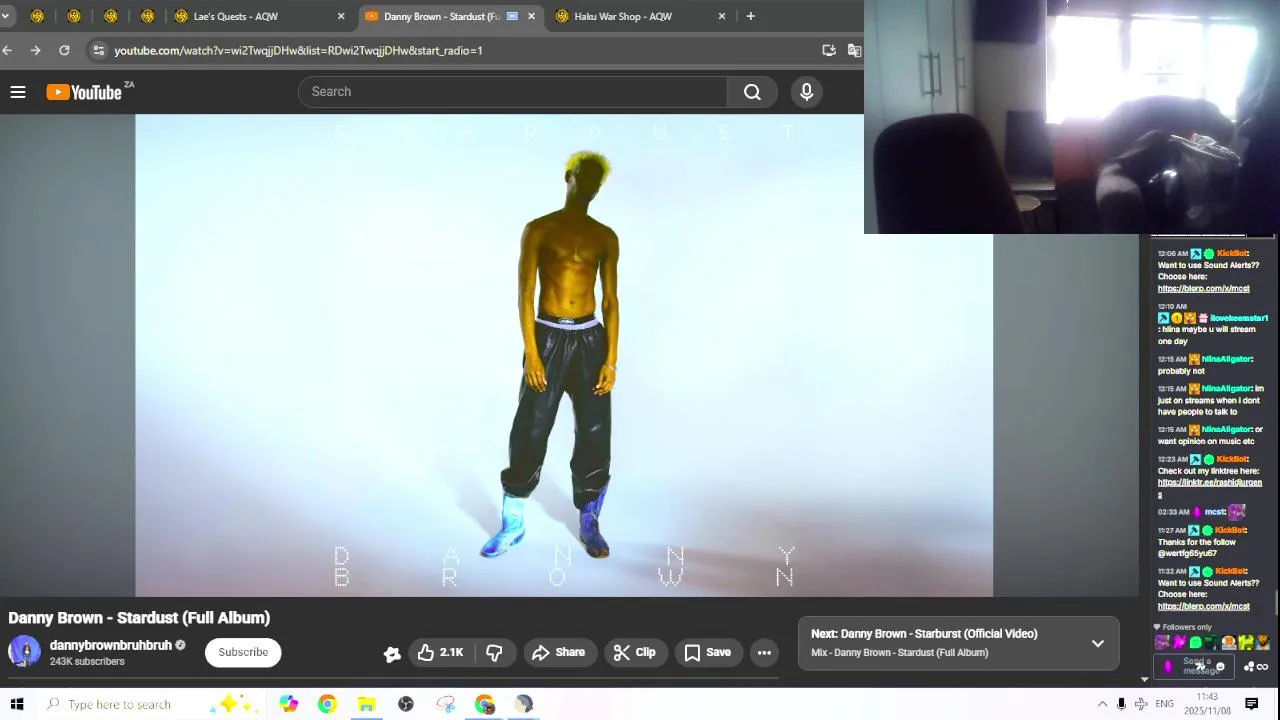Click the infinity icon beside chat input
1280x720 pixels.
pos(1262,667)
